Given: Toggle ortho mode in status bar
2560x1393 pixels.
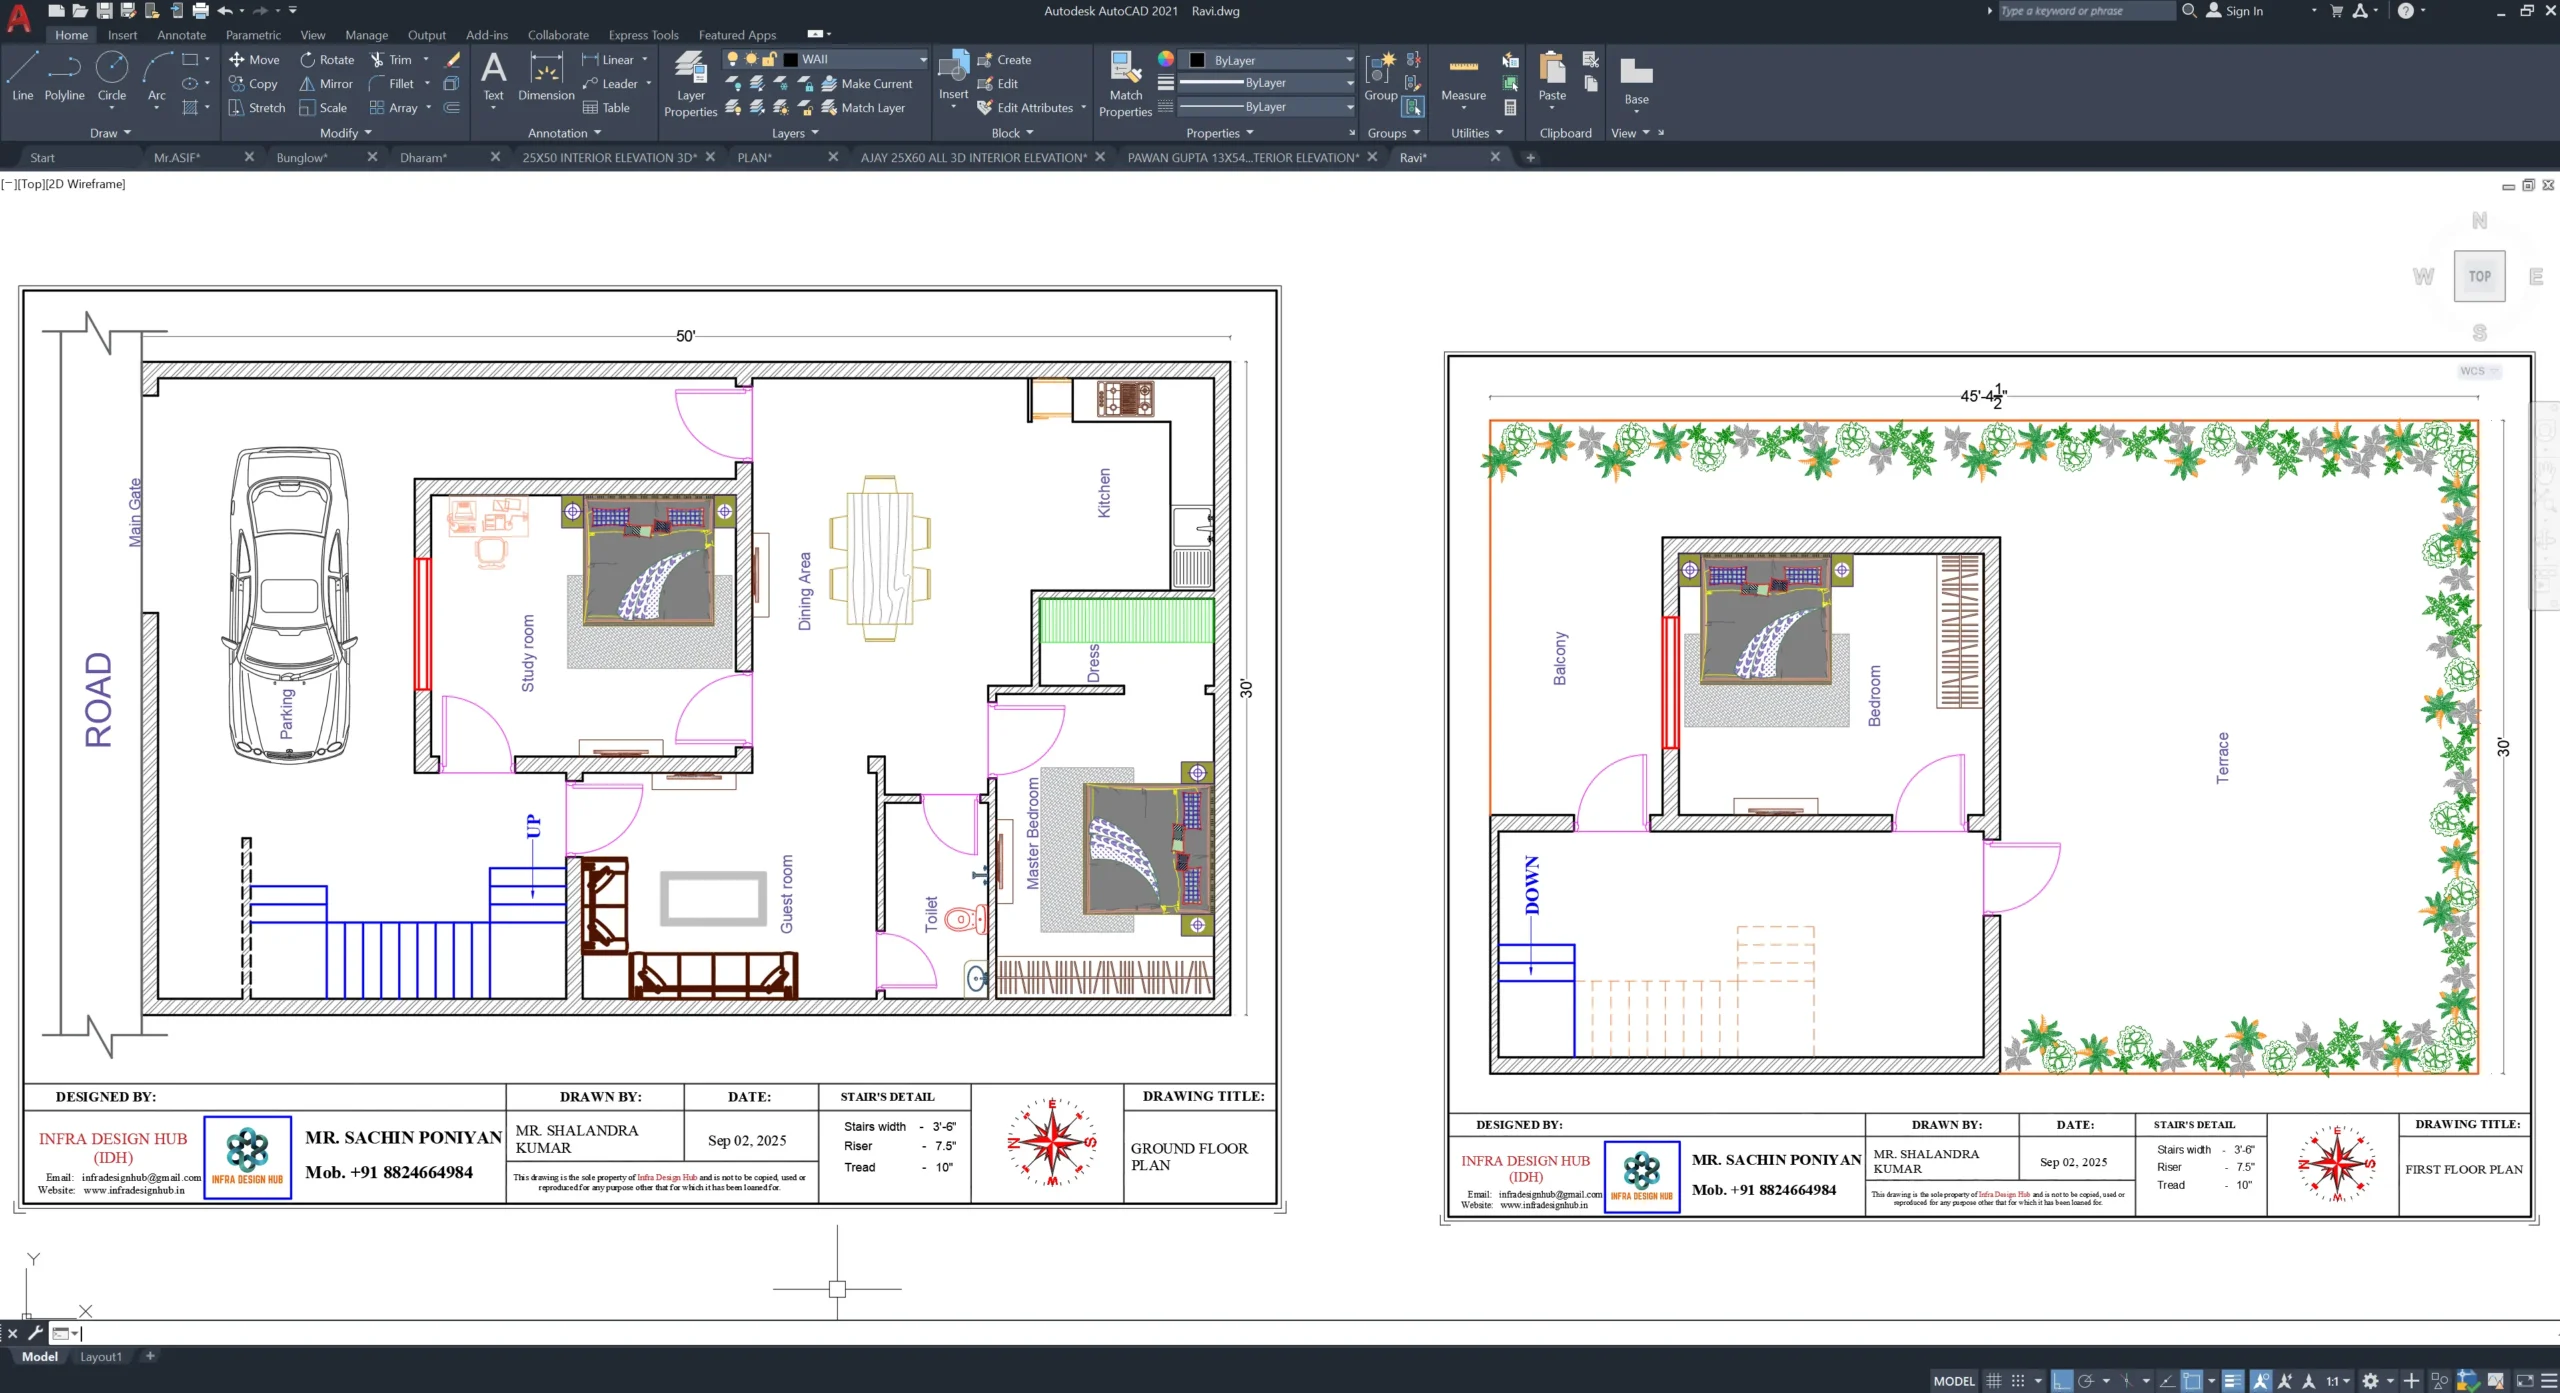Looking at the screenshot, I should (2061, 1381).
